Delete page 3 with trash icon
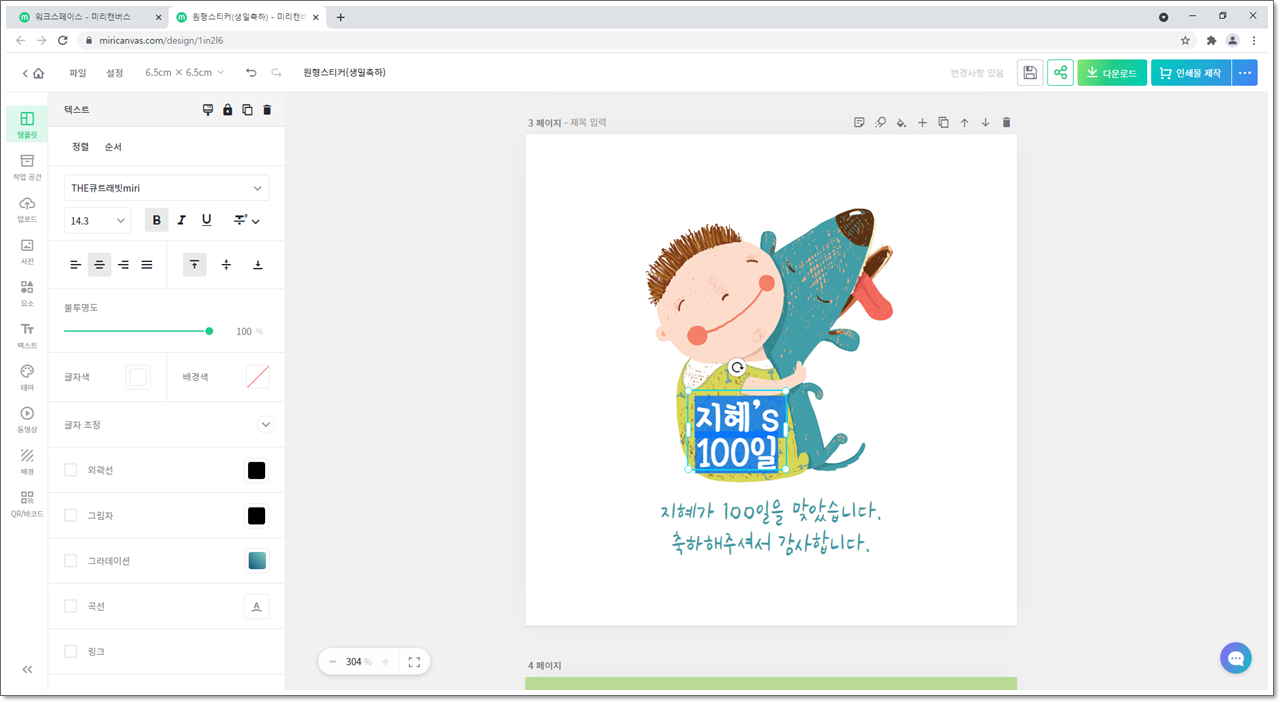 click(x=1006, y=122)
